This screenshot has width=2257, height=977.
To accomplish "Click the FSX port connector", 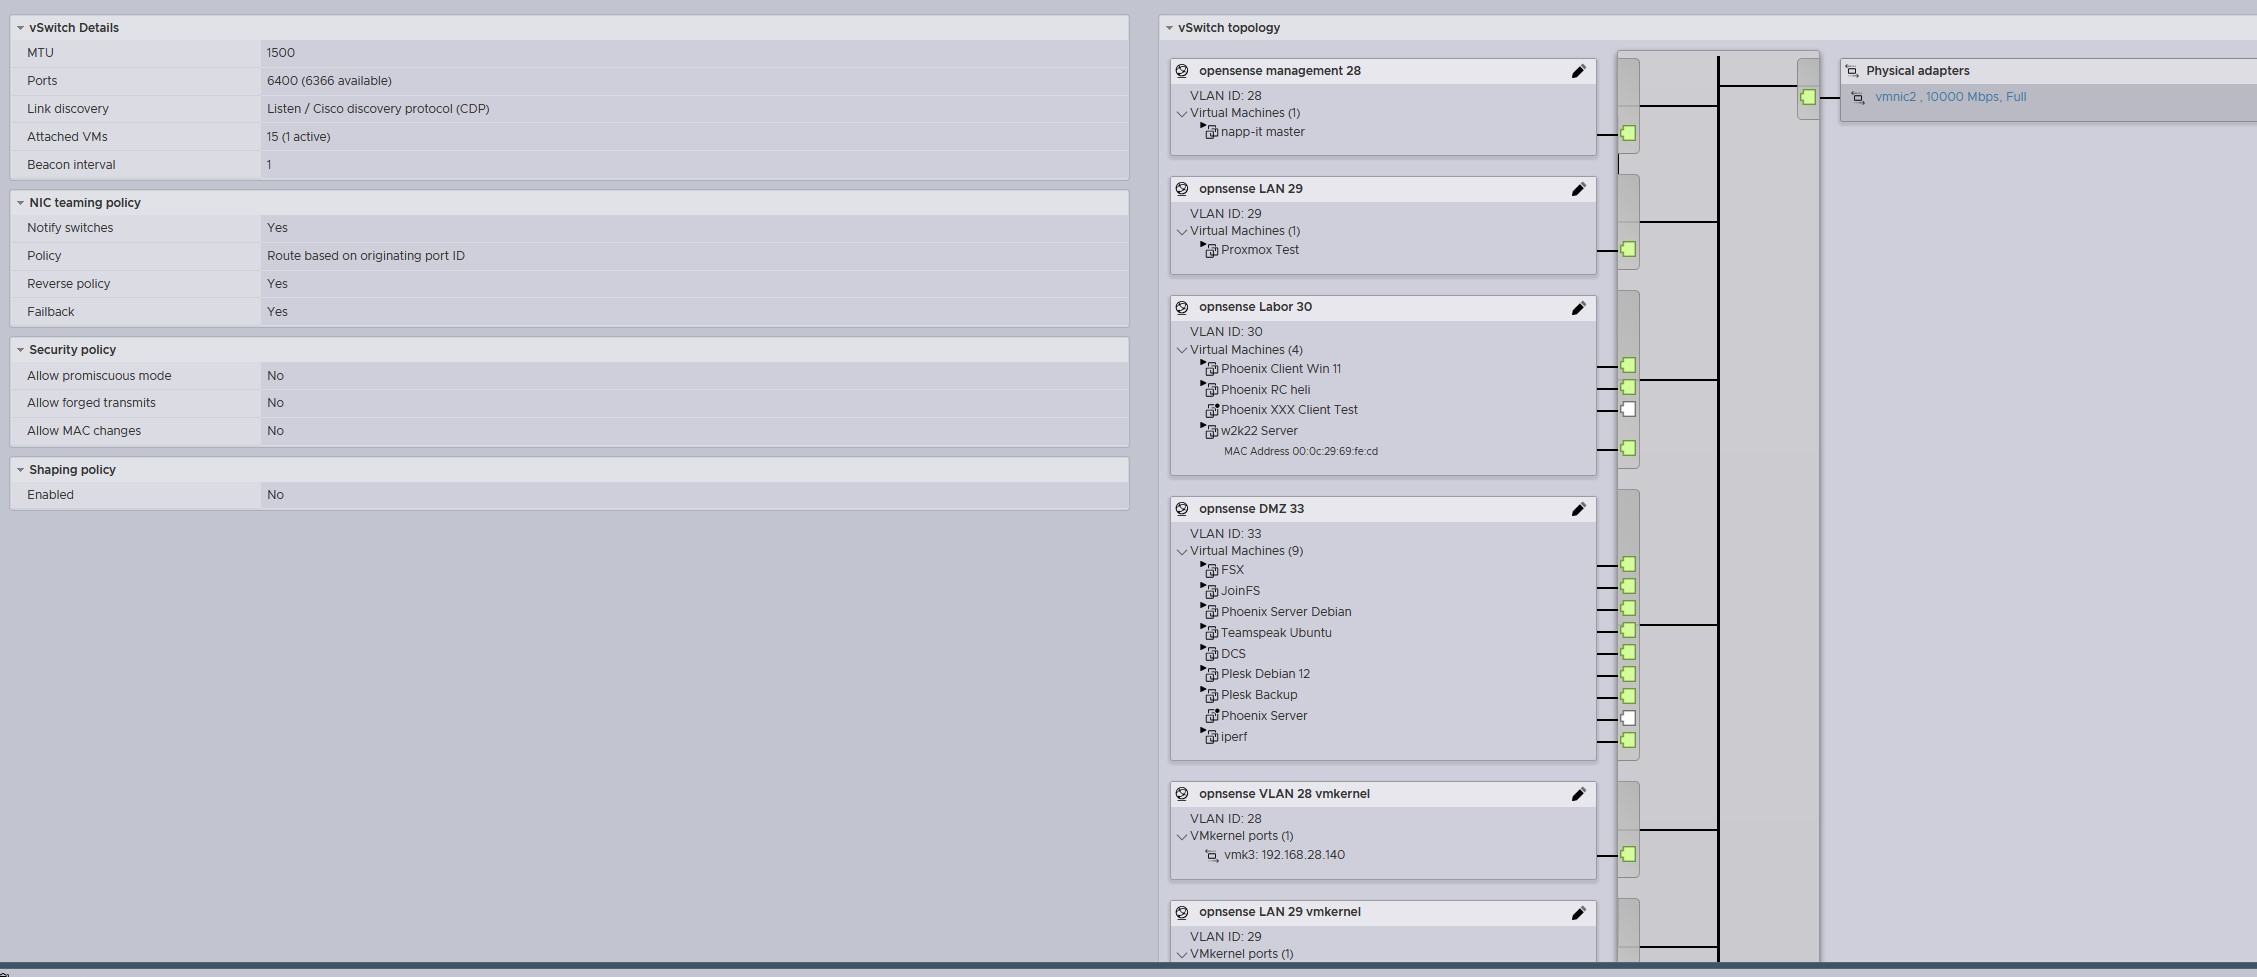I will pos(1628,564).
